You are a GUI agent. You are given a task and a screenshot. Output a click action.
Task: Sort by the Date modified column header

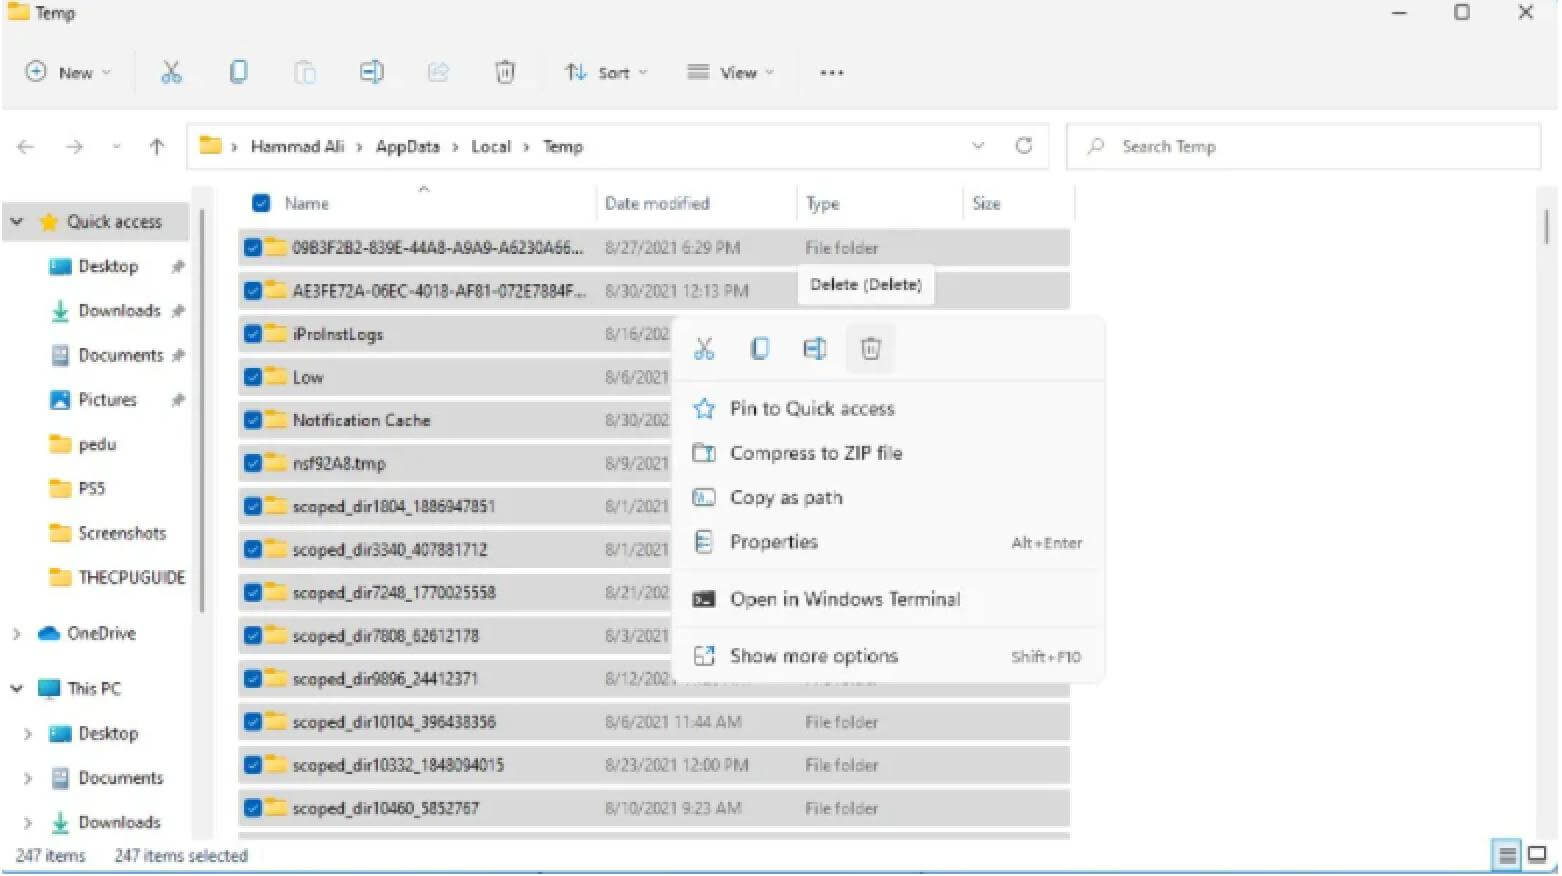pos(657,203)
